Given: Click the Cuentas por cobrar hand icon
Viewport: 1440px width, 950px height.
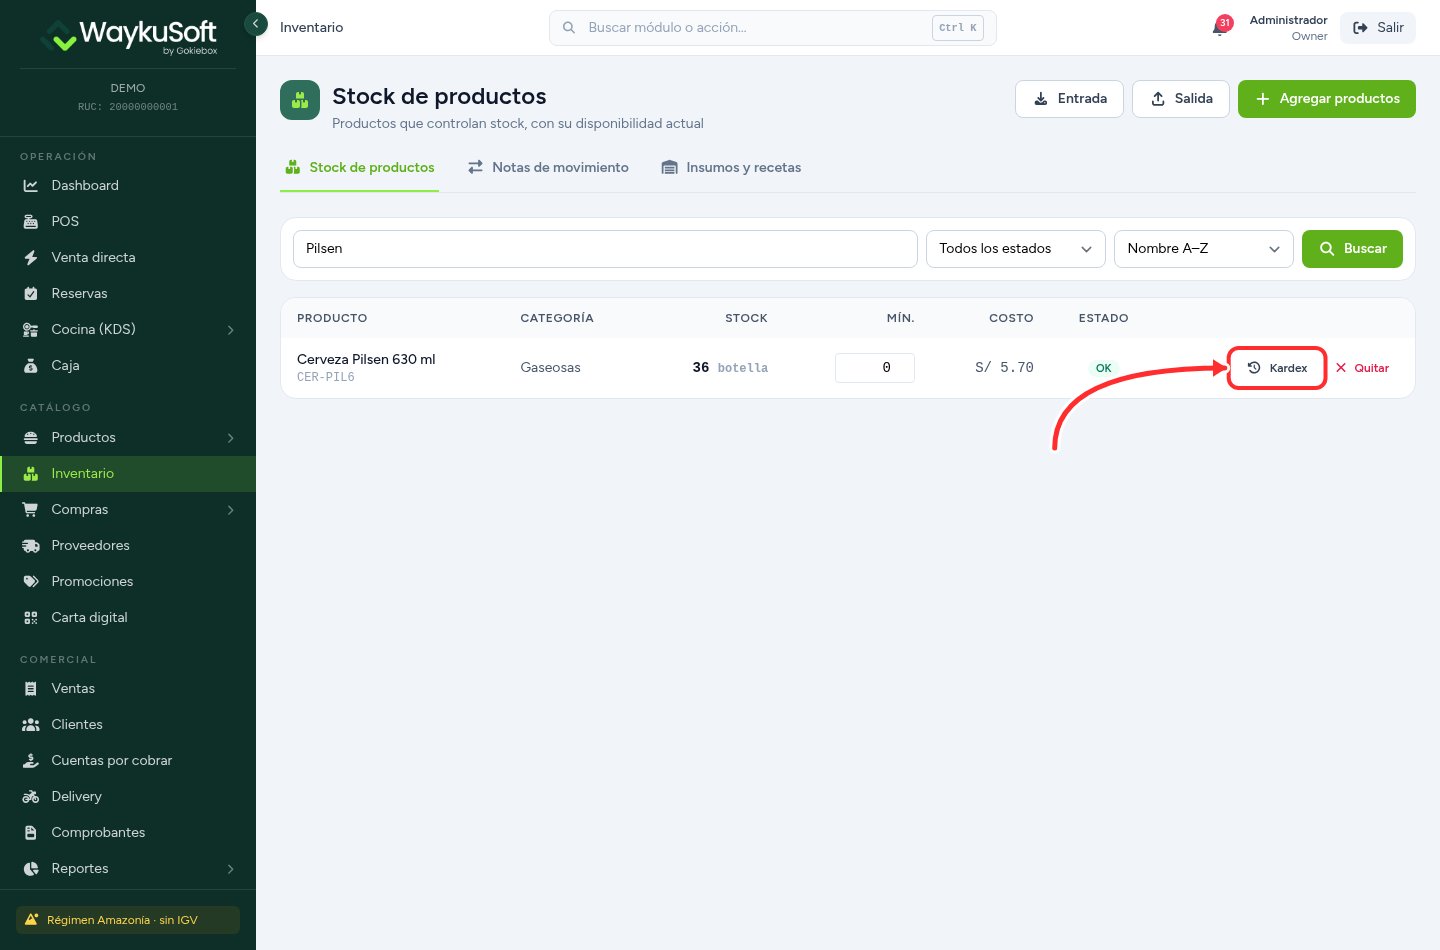Looking at the screenshot, I should 31,760.
